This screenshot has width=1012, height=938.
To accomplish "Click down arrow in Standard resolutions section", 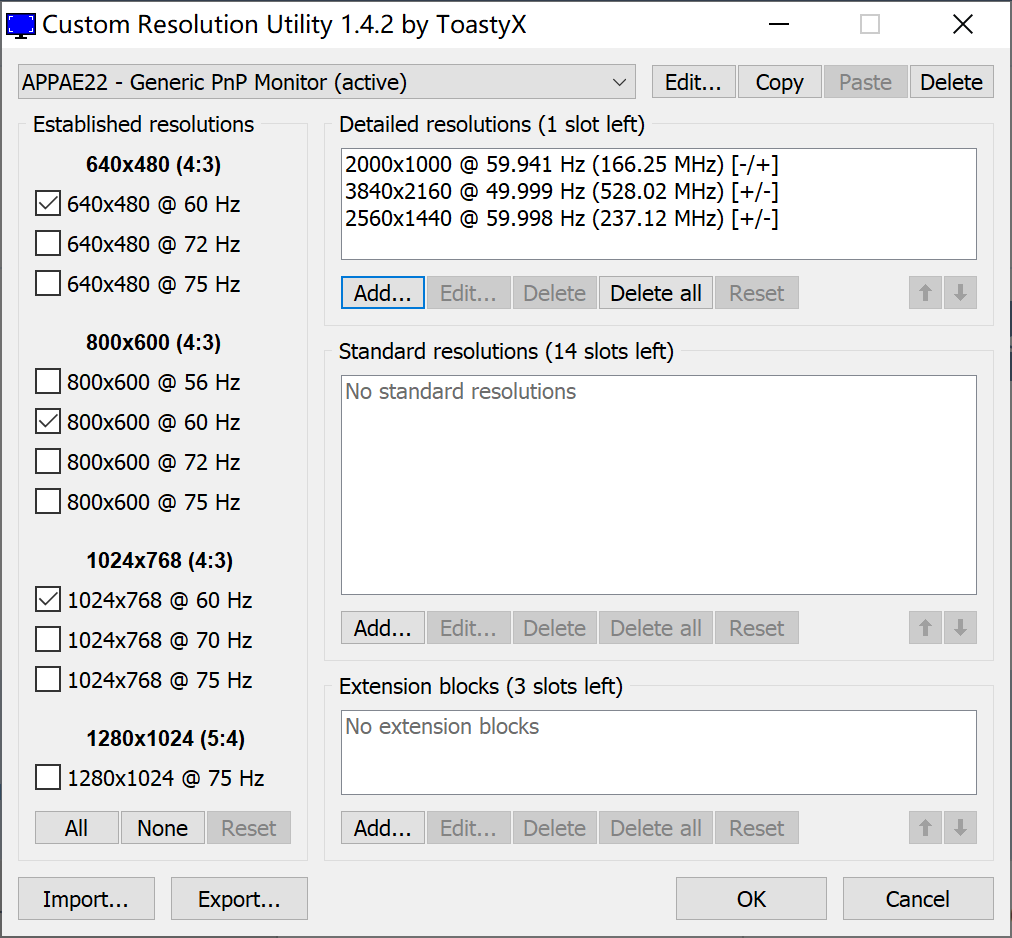I will [960, 628].
